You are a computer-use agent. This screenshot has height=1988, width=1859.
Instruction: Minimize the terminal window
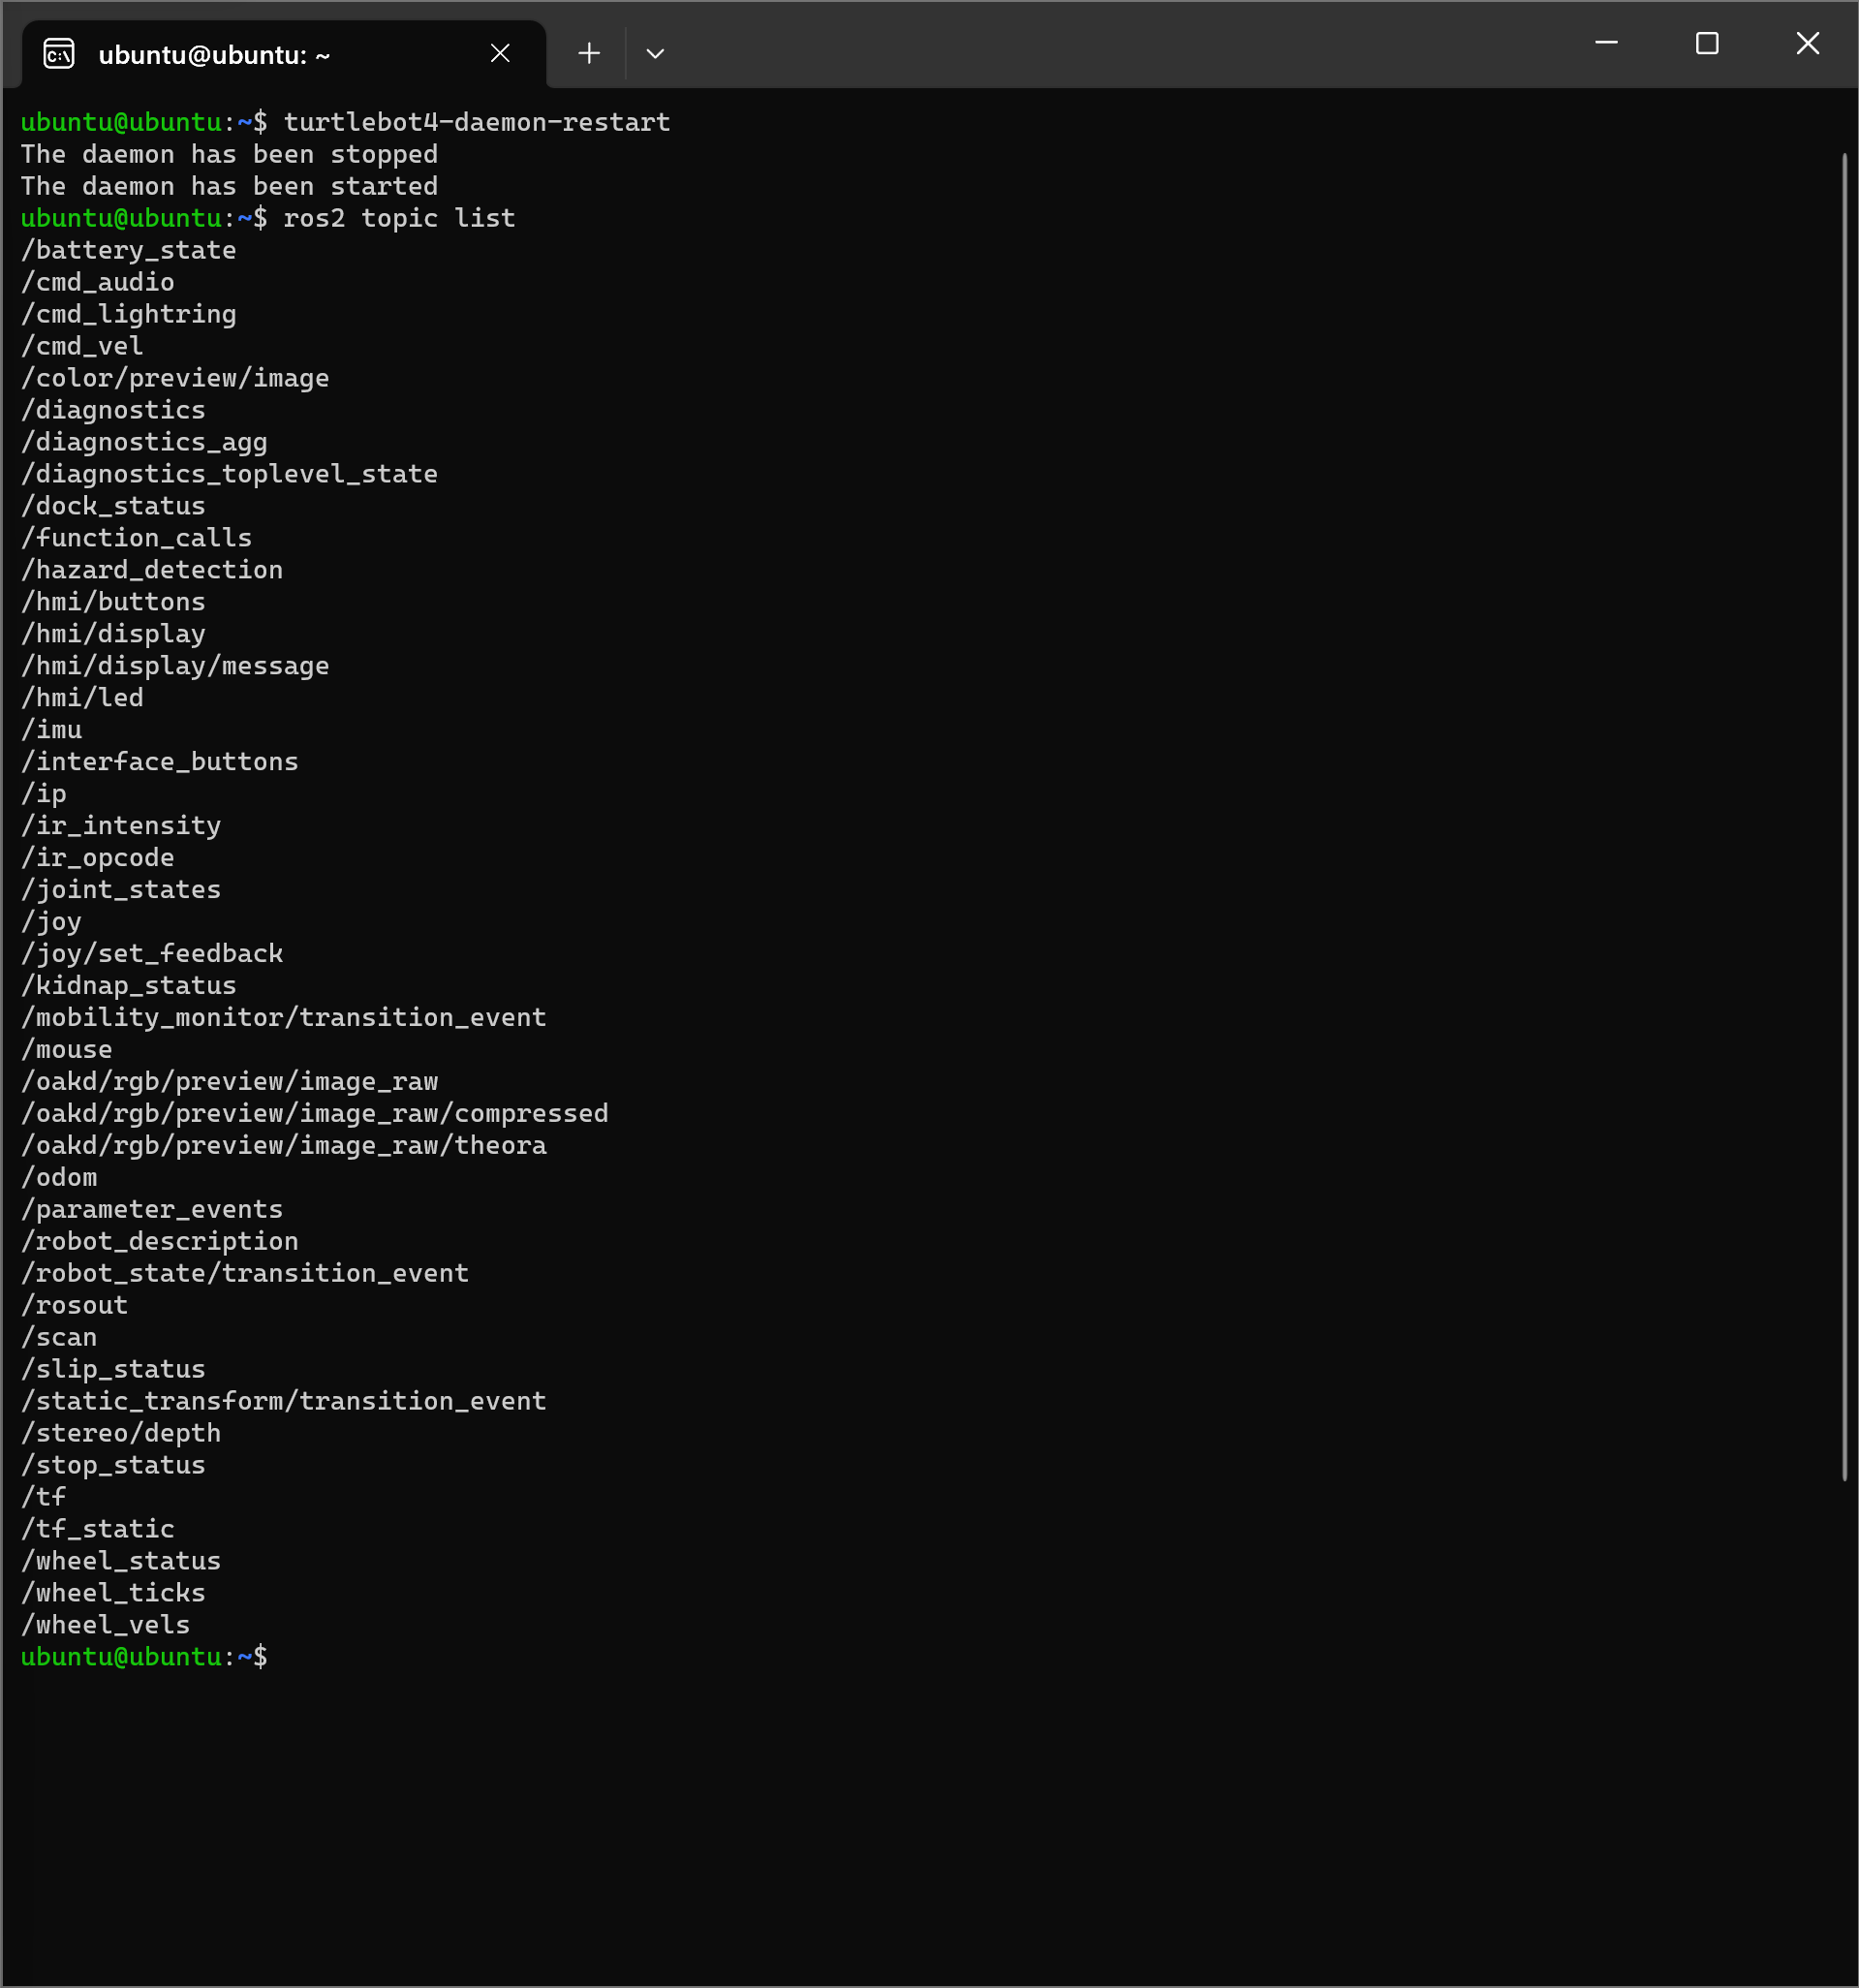(x=1605, y=43)
